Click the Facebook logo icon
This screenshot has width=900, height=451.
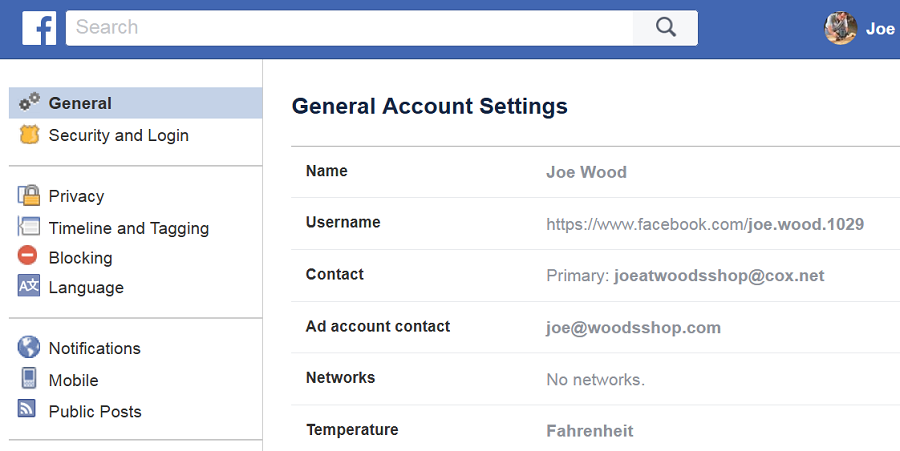[39, 28]
